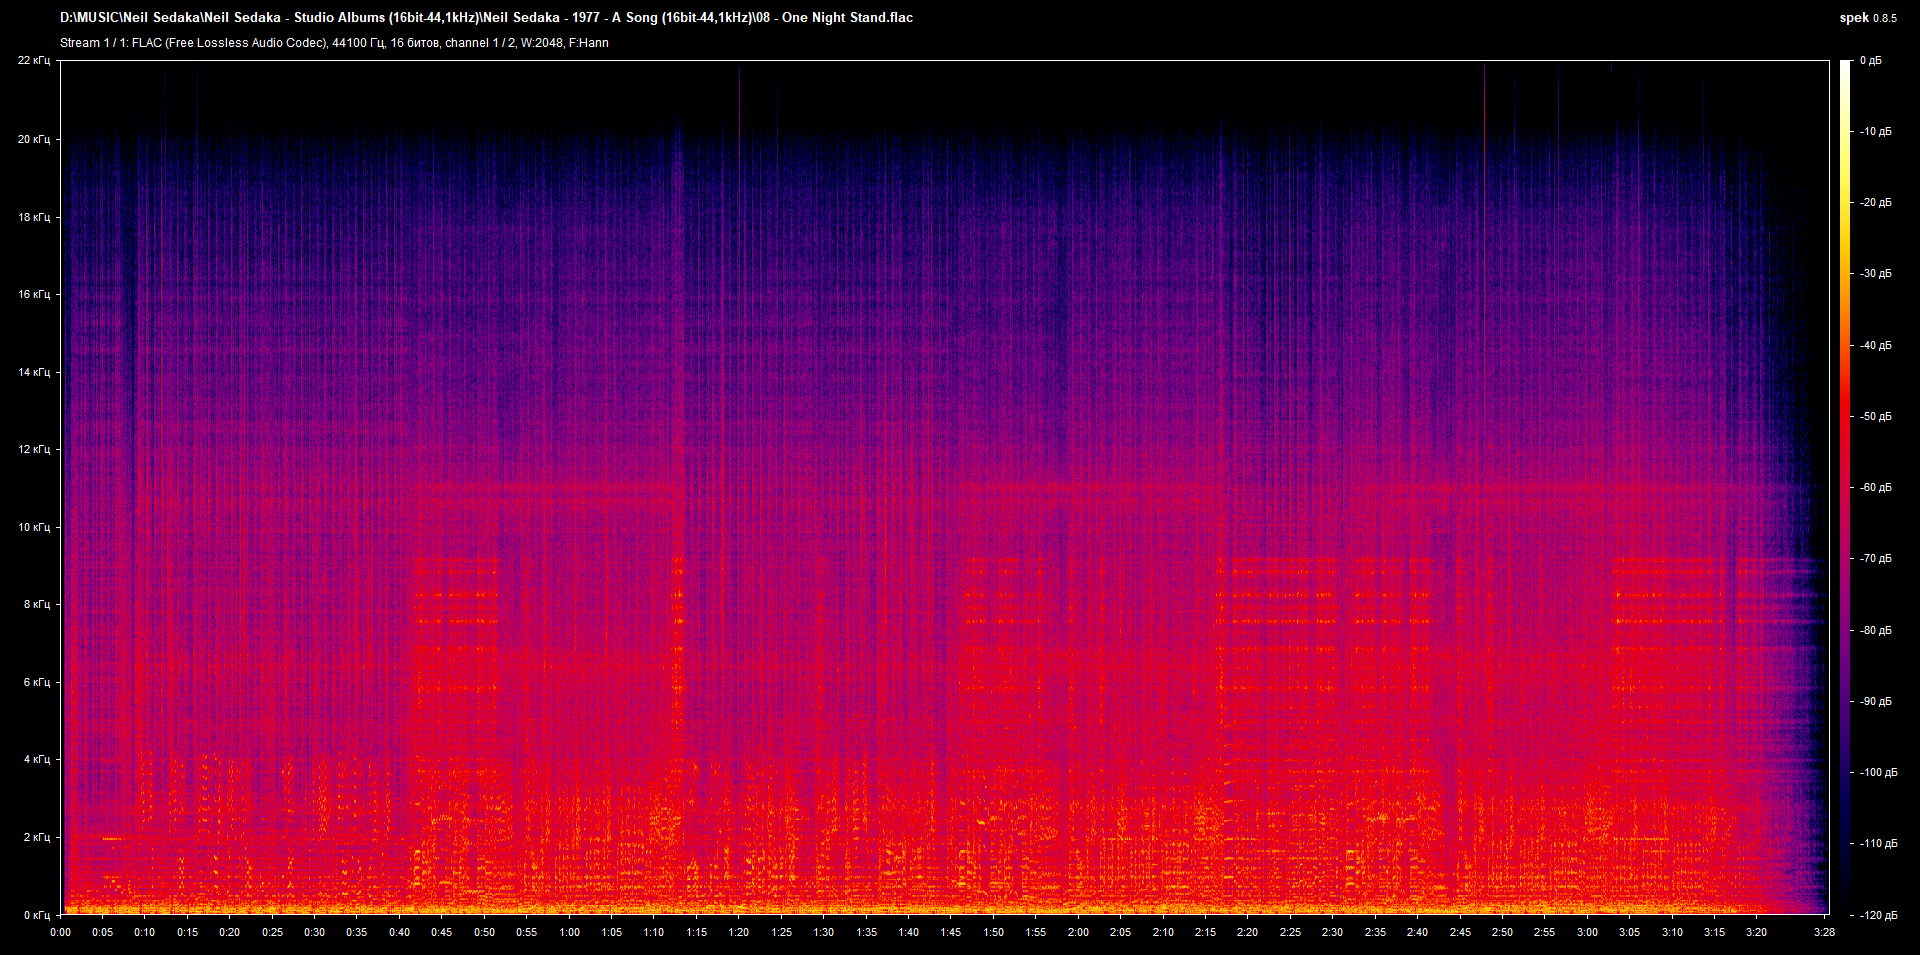Click the -20 дБ level scale label

[1875, 203]
